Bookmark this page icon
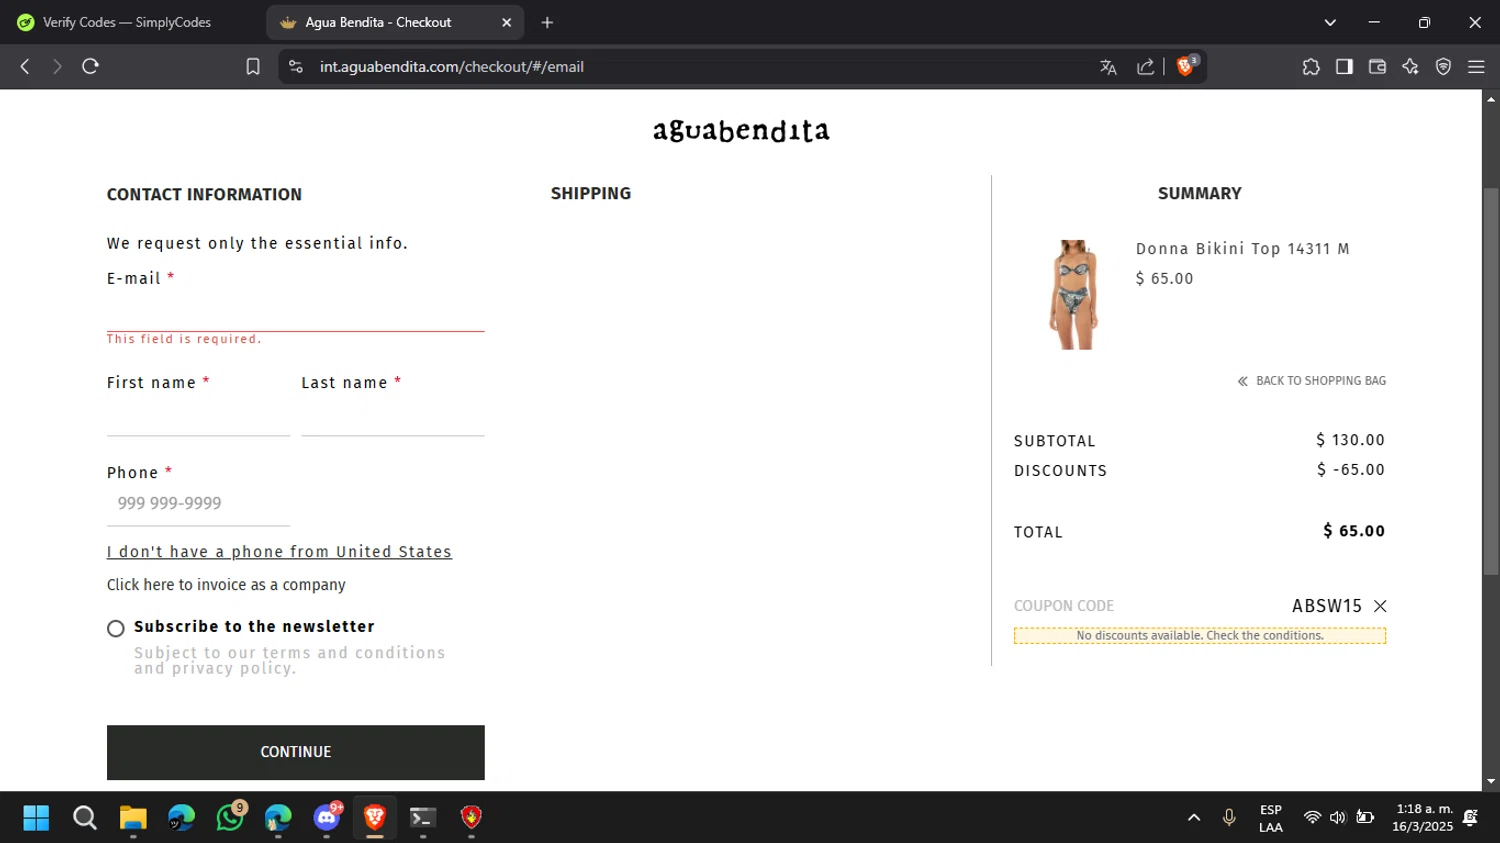 pyautogui.click(x=253, y=67)
